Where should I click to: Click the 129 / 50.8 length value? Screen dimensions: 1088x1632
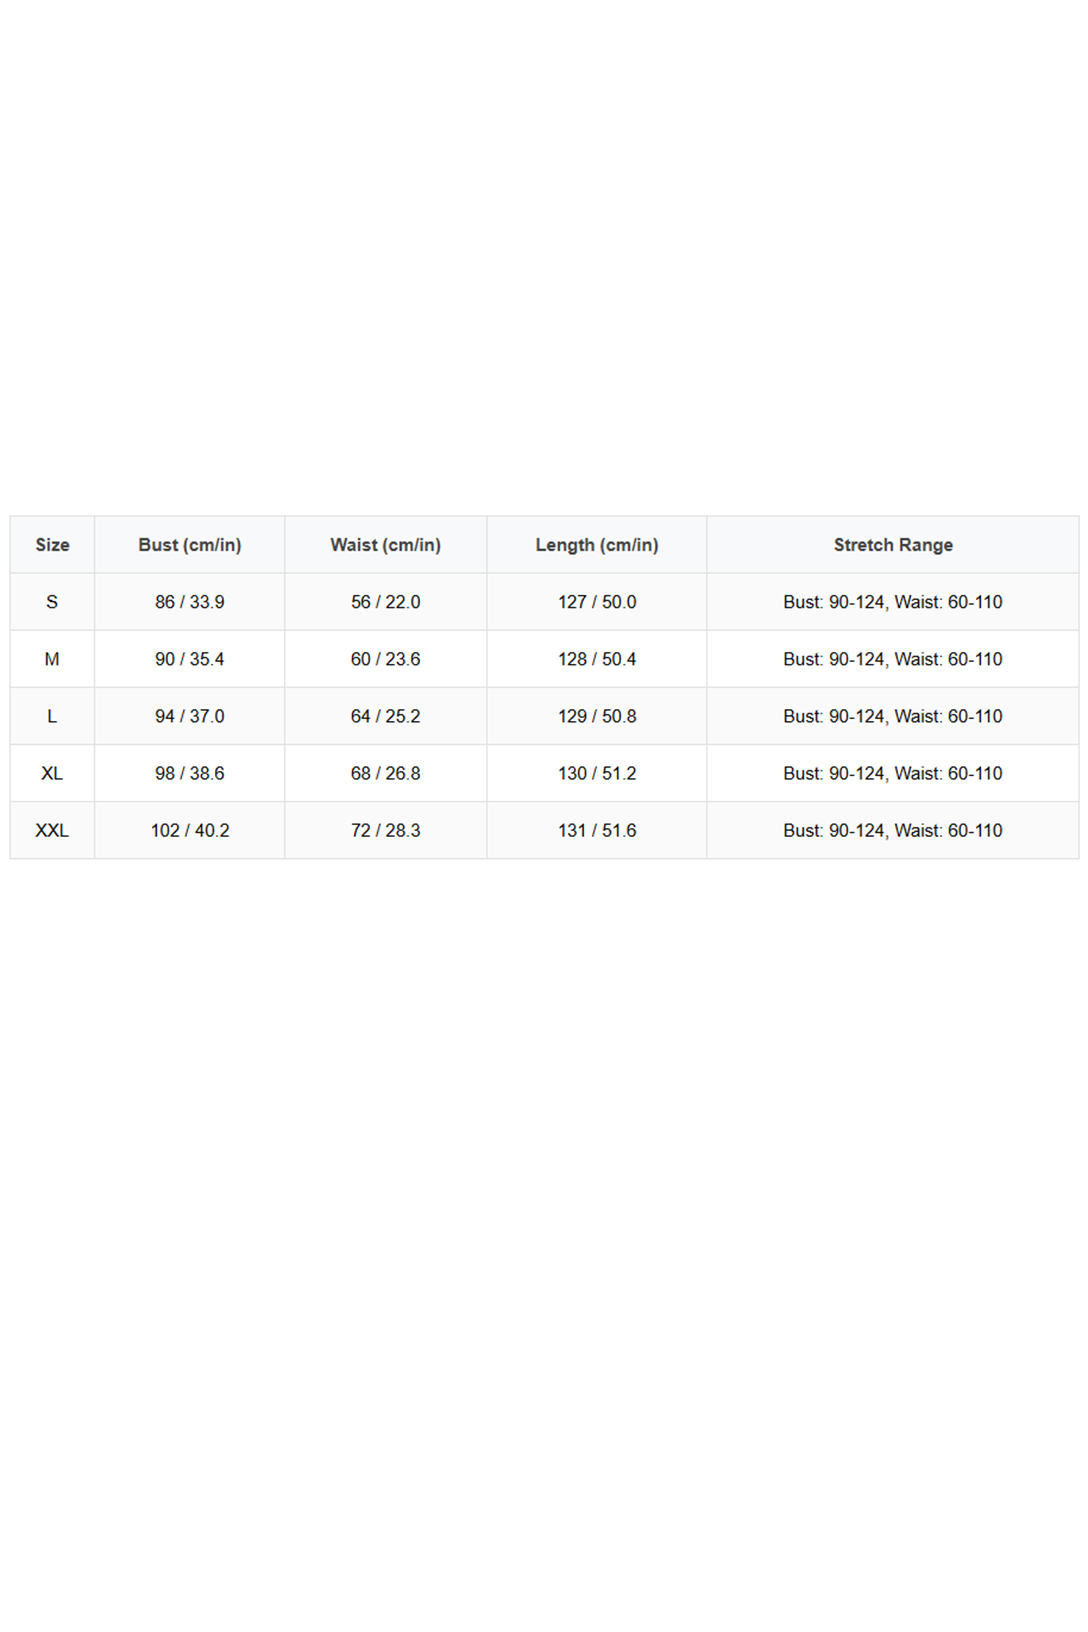(597, 716)
